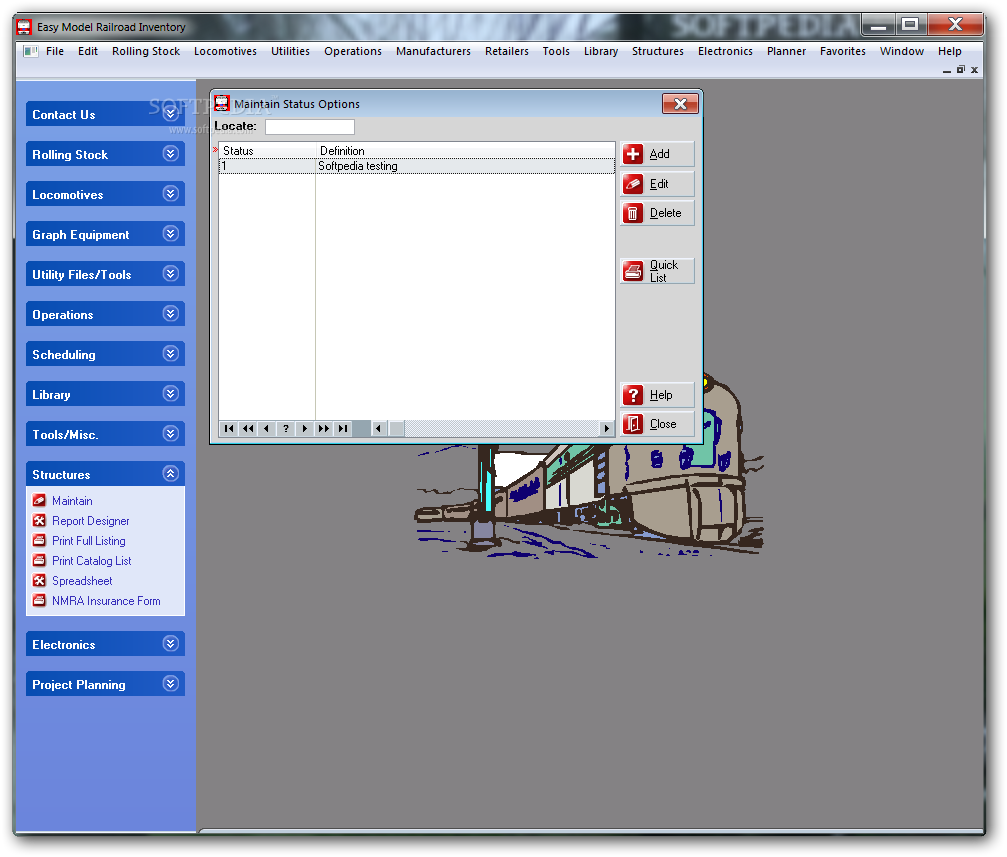The height and width of the screenshot is (857, 1007).
Task: Collapse the Structures sidebar panel
Action: click(170, 473)
